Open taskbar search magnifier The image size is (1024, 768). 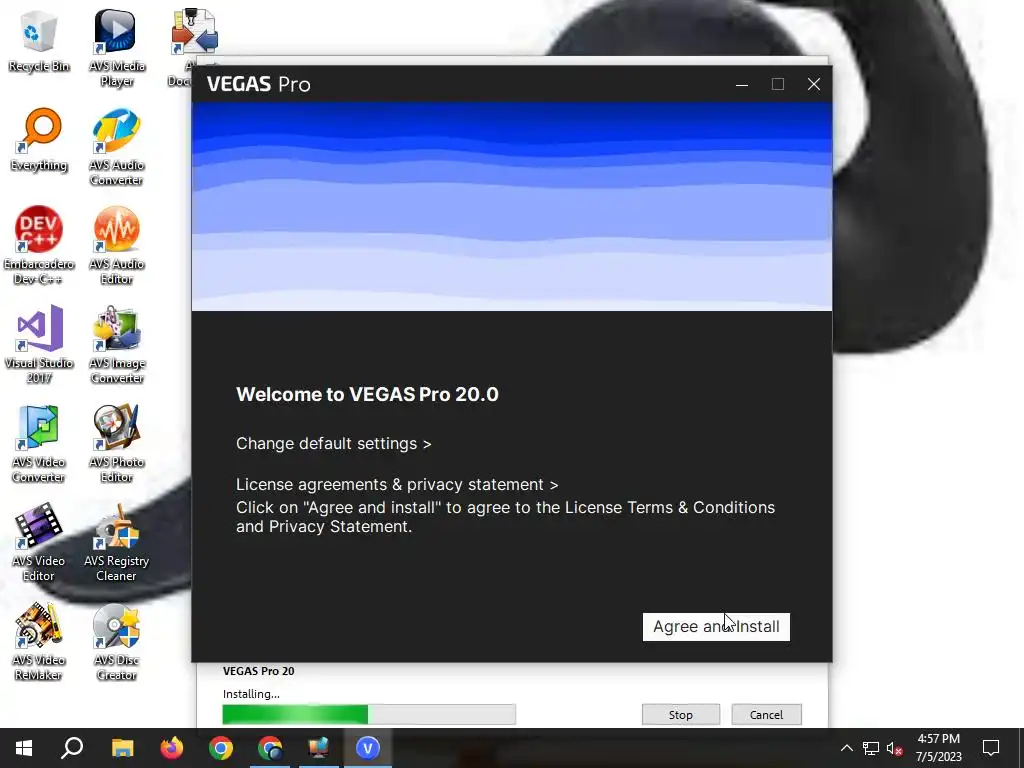tap(72, 748)
